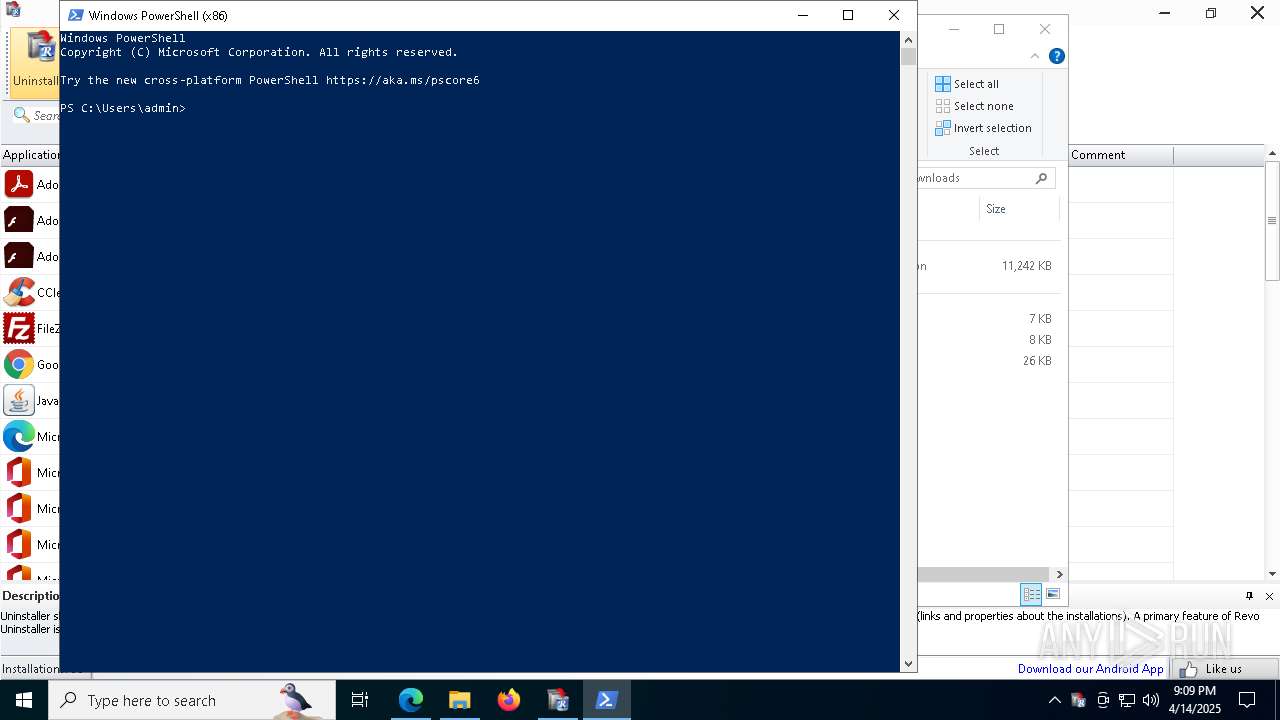This screenshot has width=1280, height=720.
Task: Open the volume control in system tray
Action: [1150, 700]
